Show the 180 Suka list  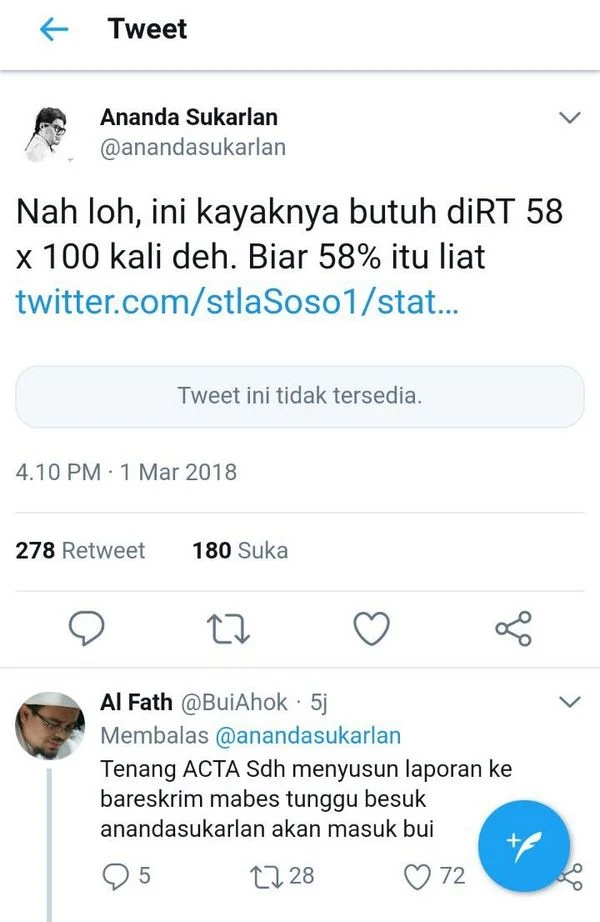[x=240, y=551]
